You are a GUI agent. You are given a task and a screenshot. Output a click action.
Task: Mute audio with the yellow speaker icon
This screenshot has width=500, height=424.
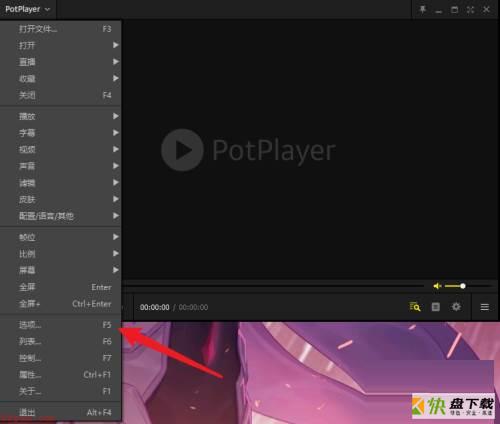pos(437,286)
